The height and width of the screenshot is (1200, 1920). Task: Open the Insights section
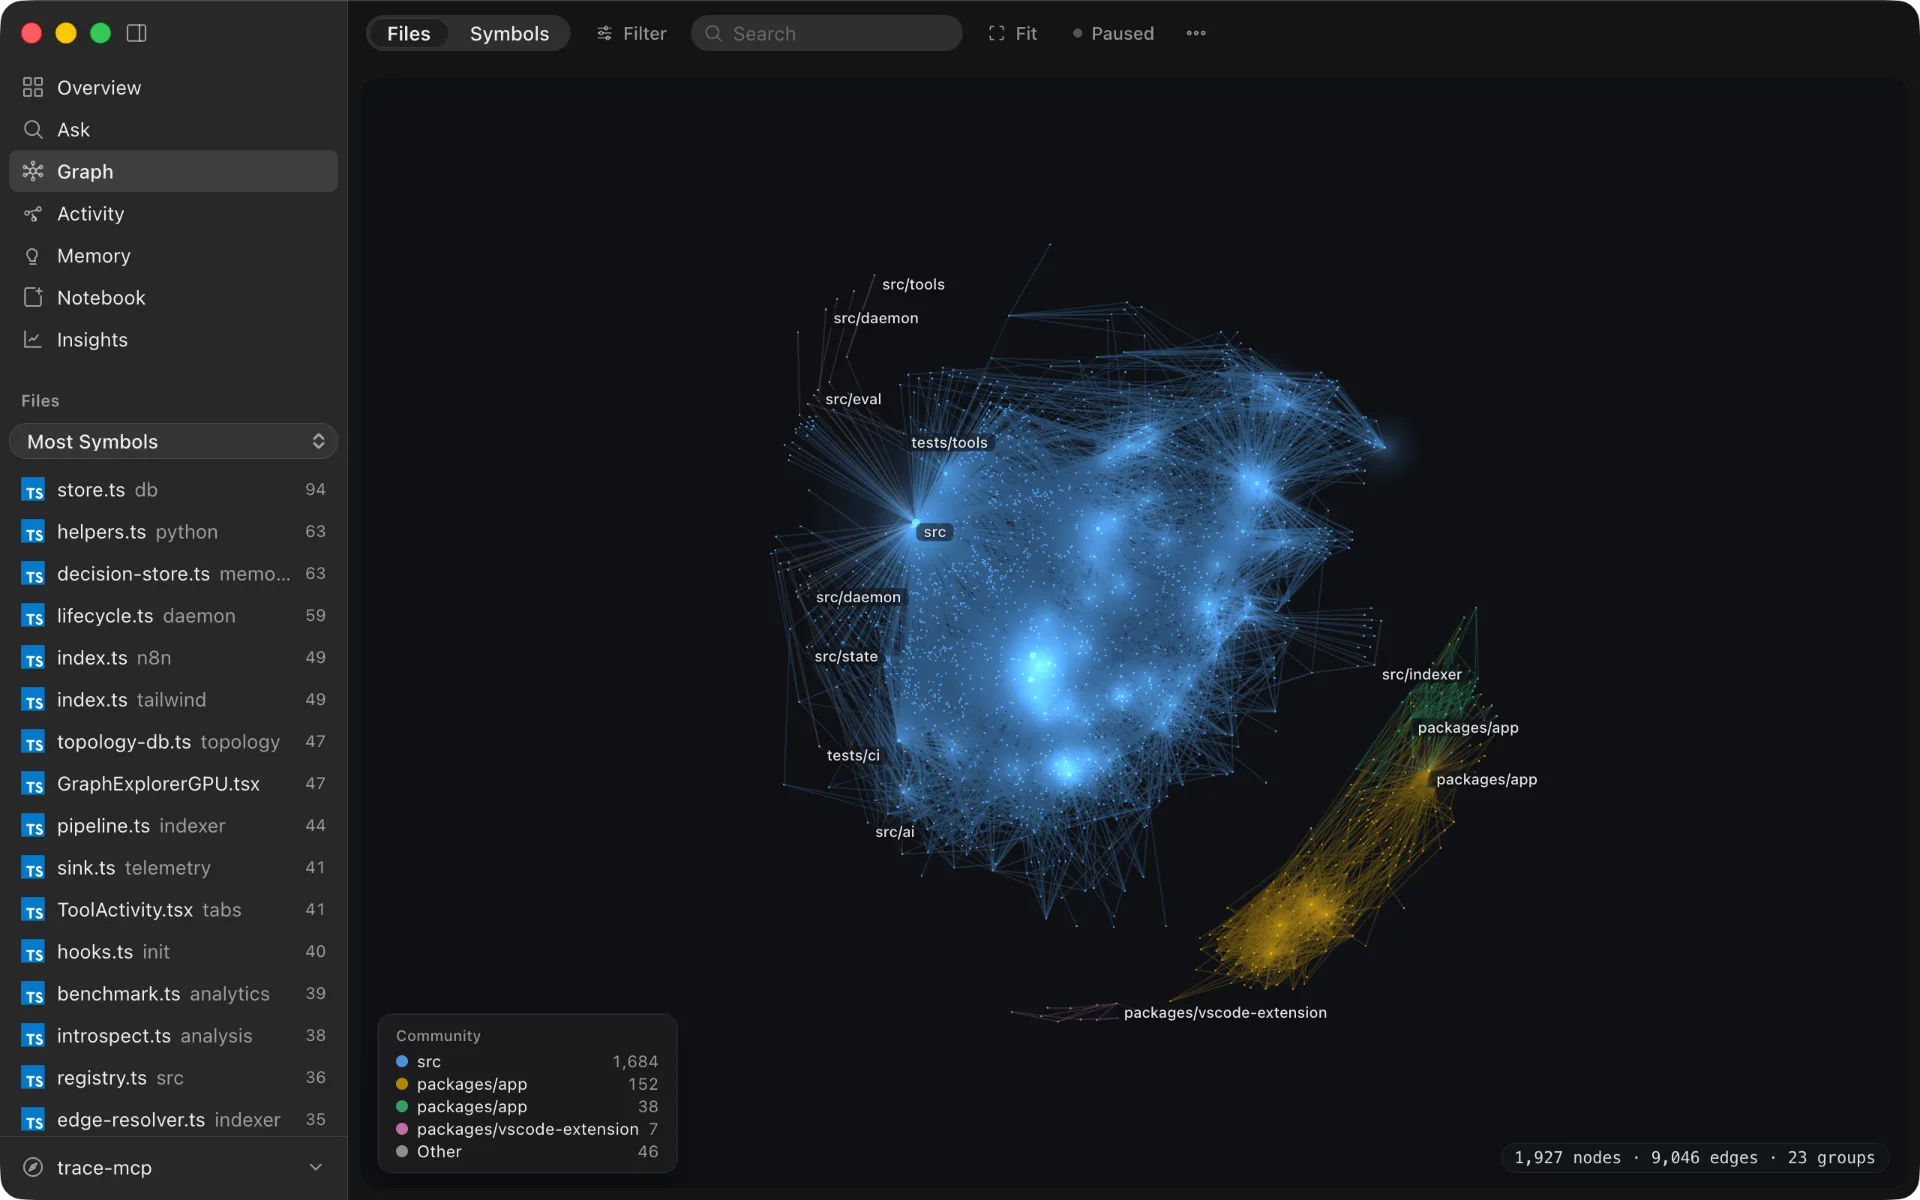pyautogui.click(x=173, y=339)
